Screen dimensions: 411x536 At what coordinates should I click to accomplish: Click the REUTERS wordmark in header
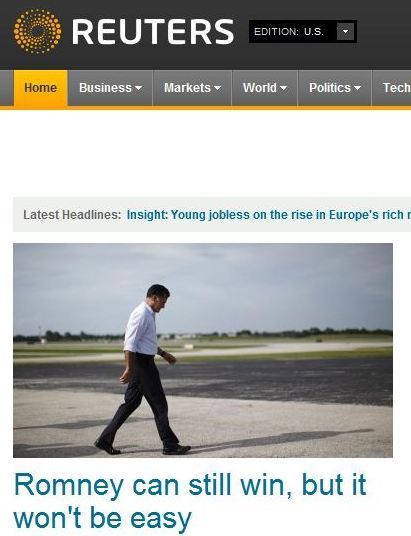(x=153, y=32)
